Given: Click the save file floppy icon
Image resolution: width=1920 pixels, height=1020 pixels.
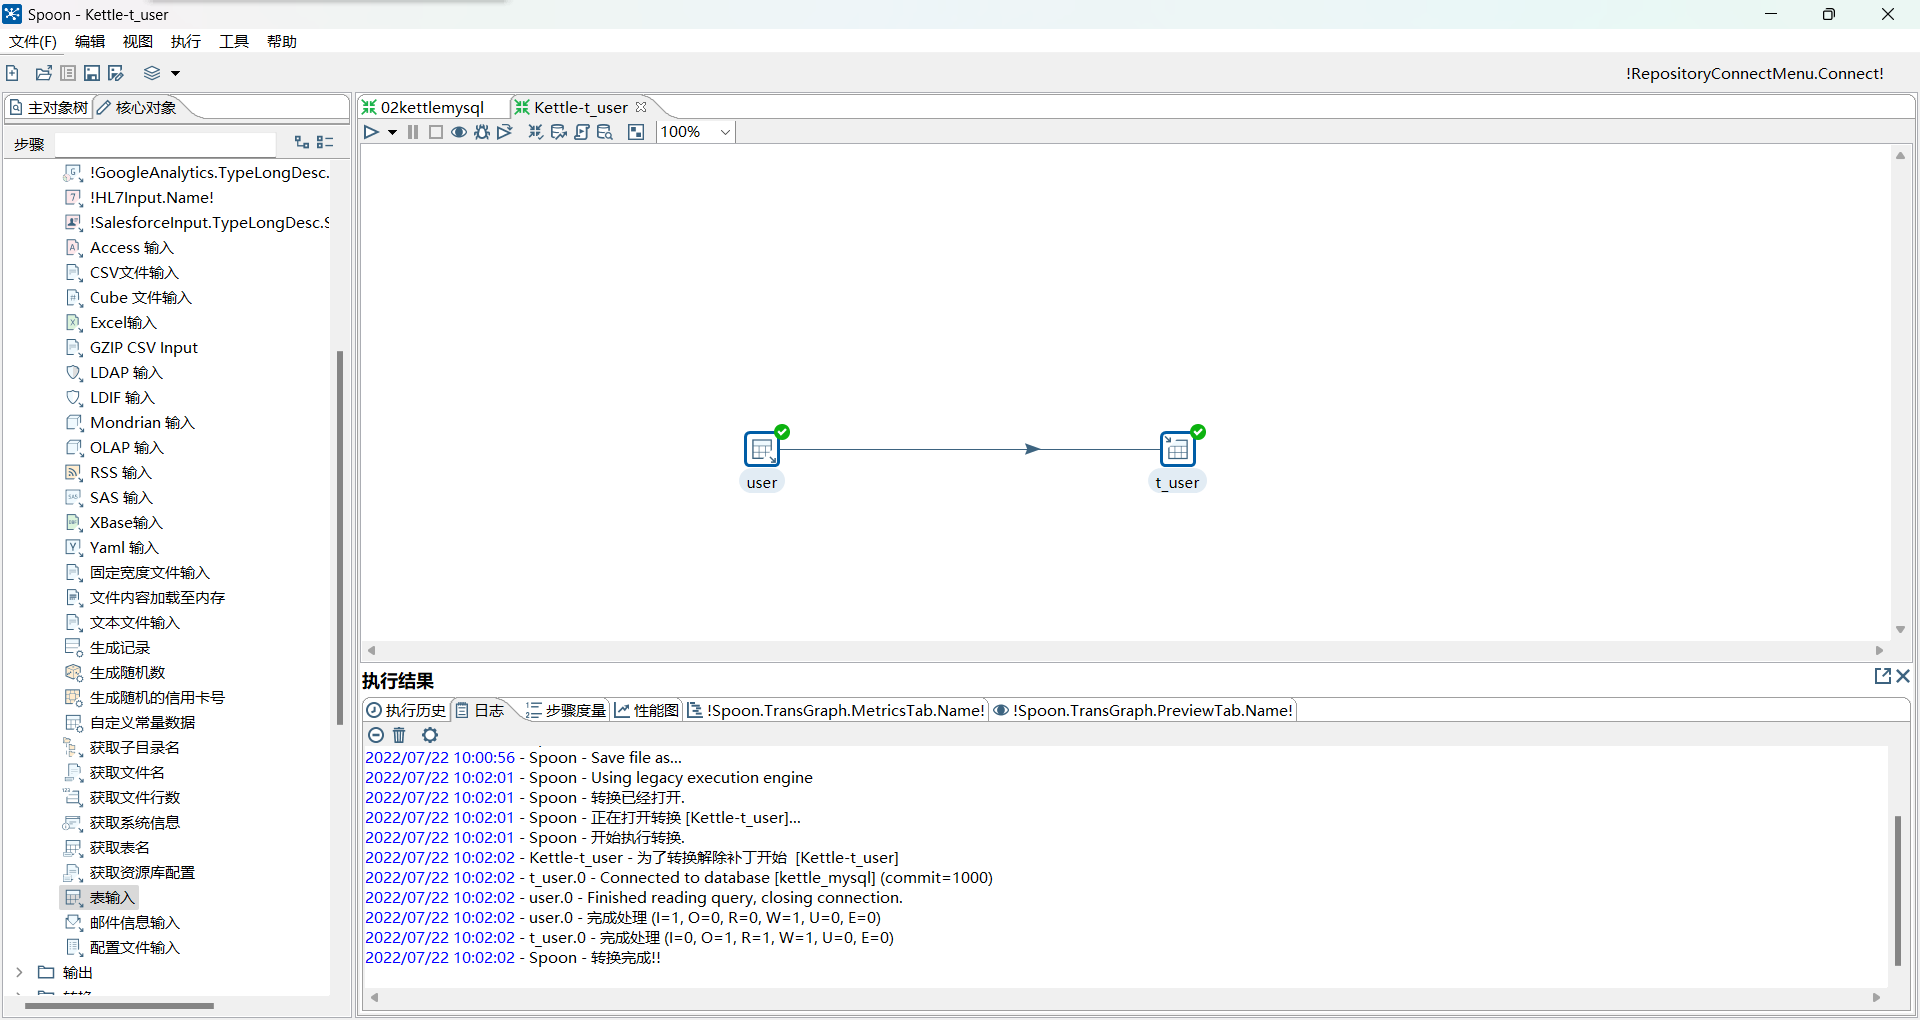Looking at the screenshot, I should [92, 73].
